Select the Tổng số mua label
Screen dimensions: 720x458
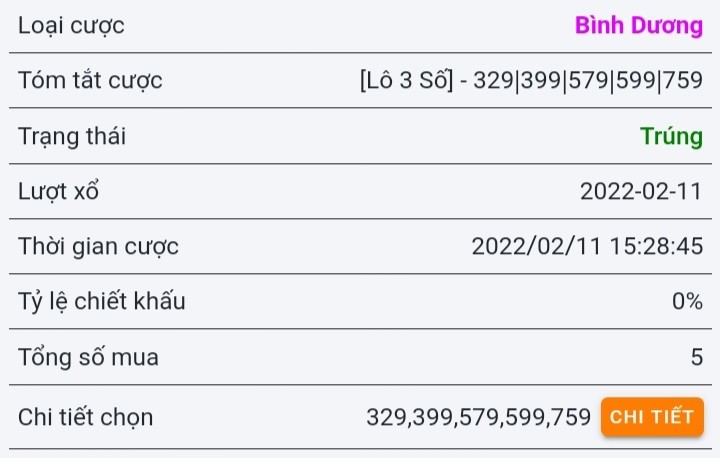coord(88,357)
